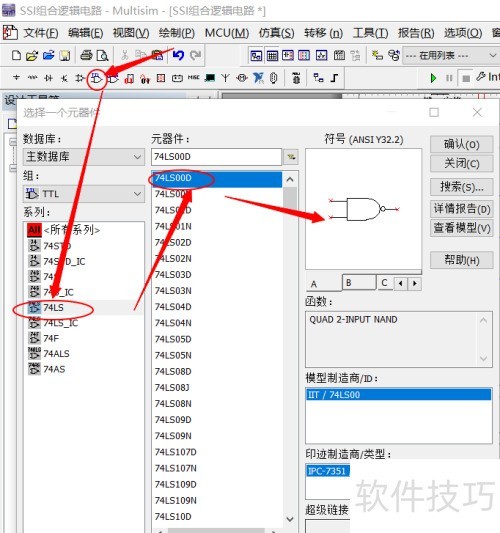Open the Place TTL component toolbar icon

(x=97, y=79)
